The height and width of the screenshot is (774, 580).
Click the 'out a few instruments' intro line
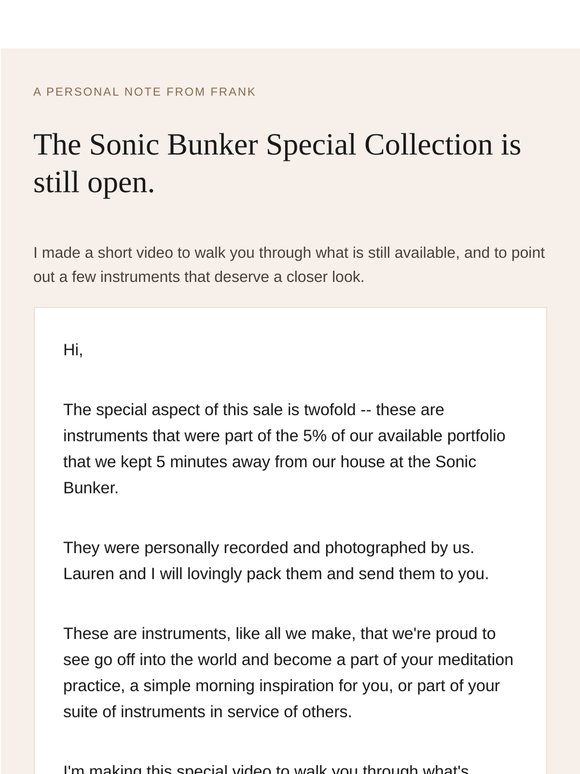tap(198, 277)
